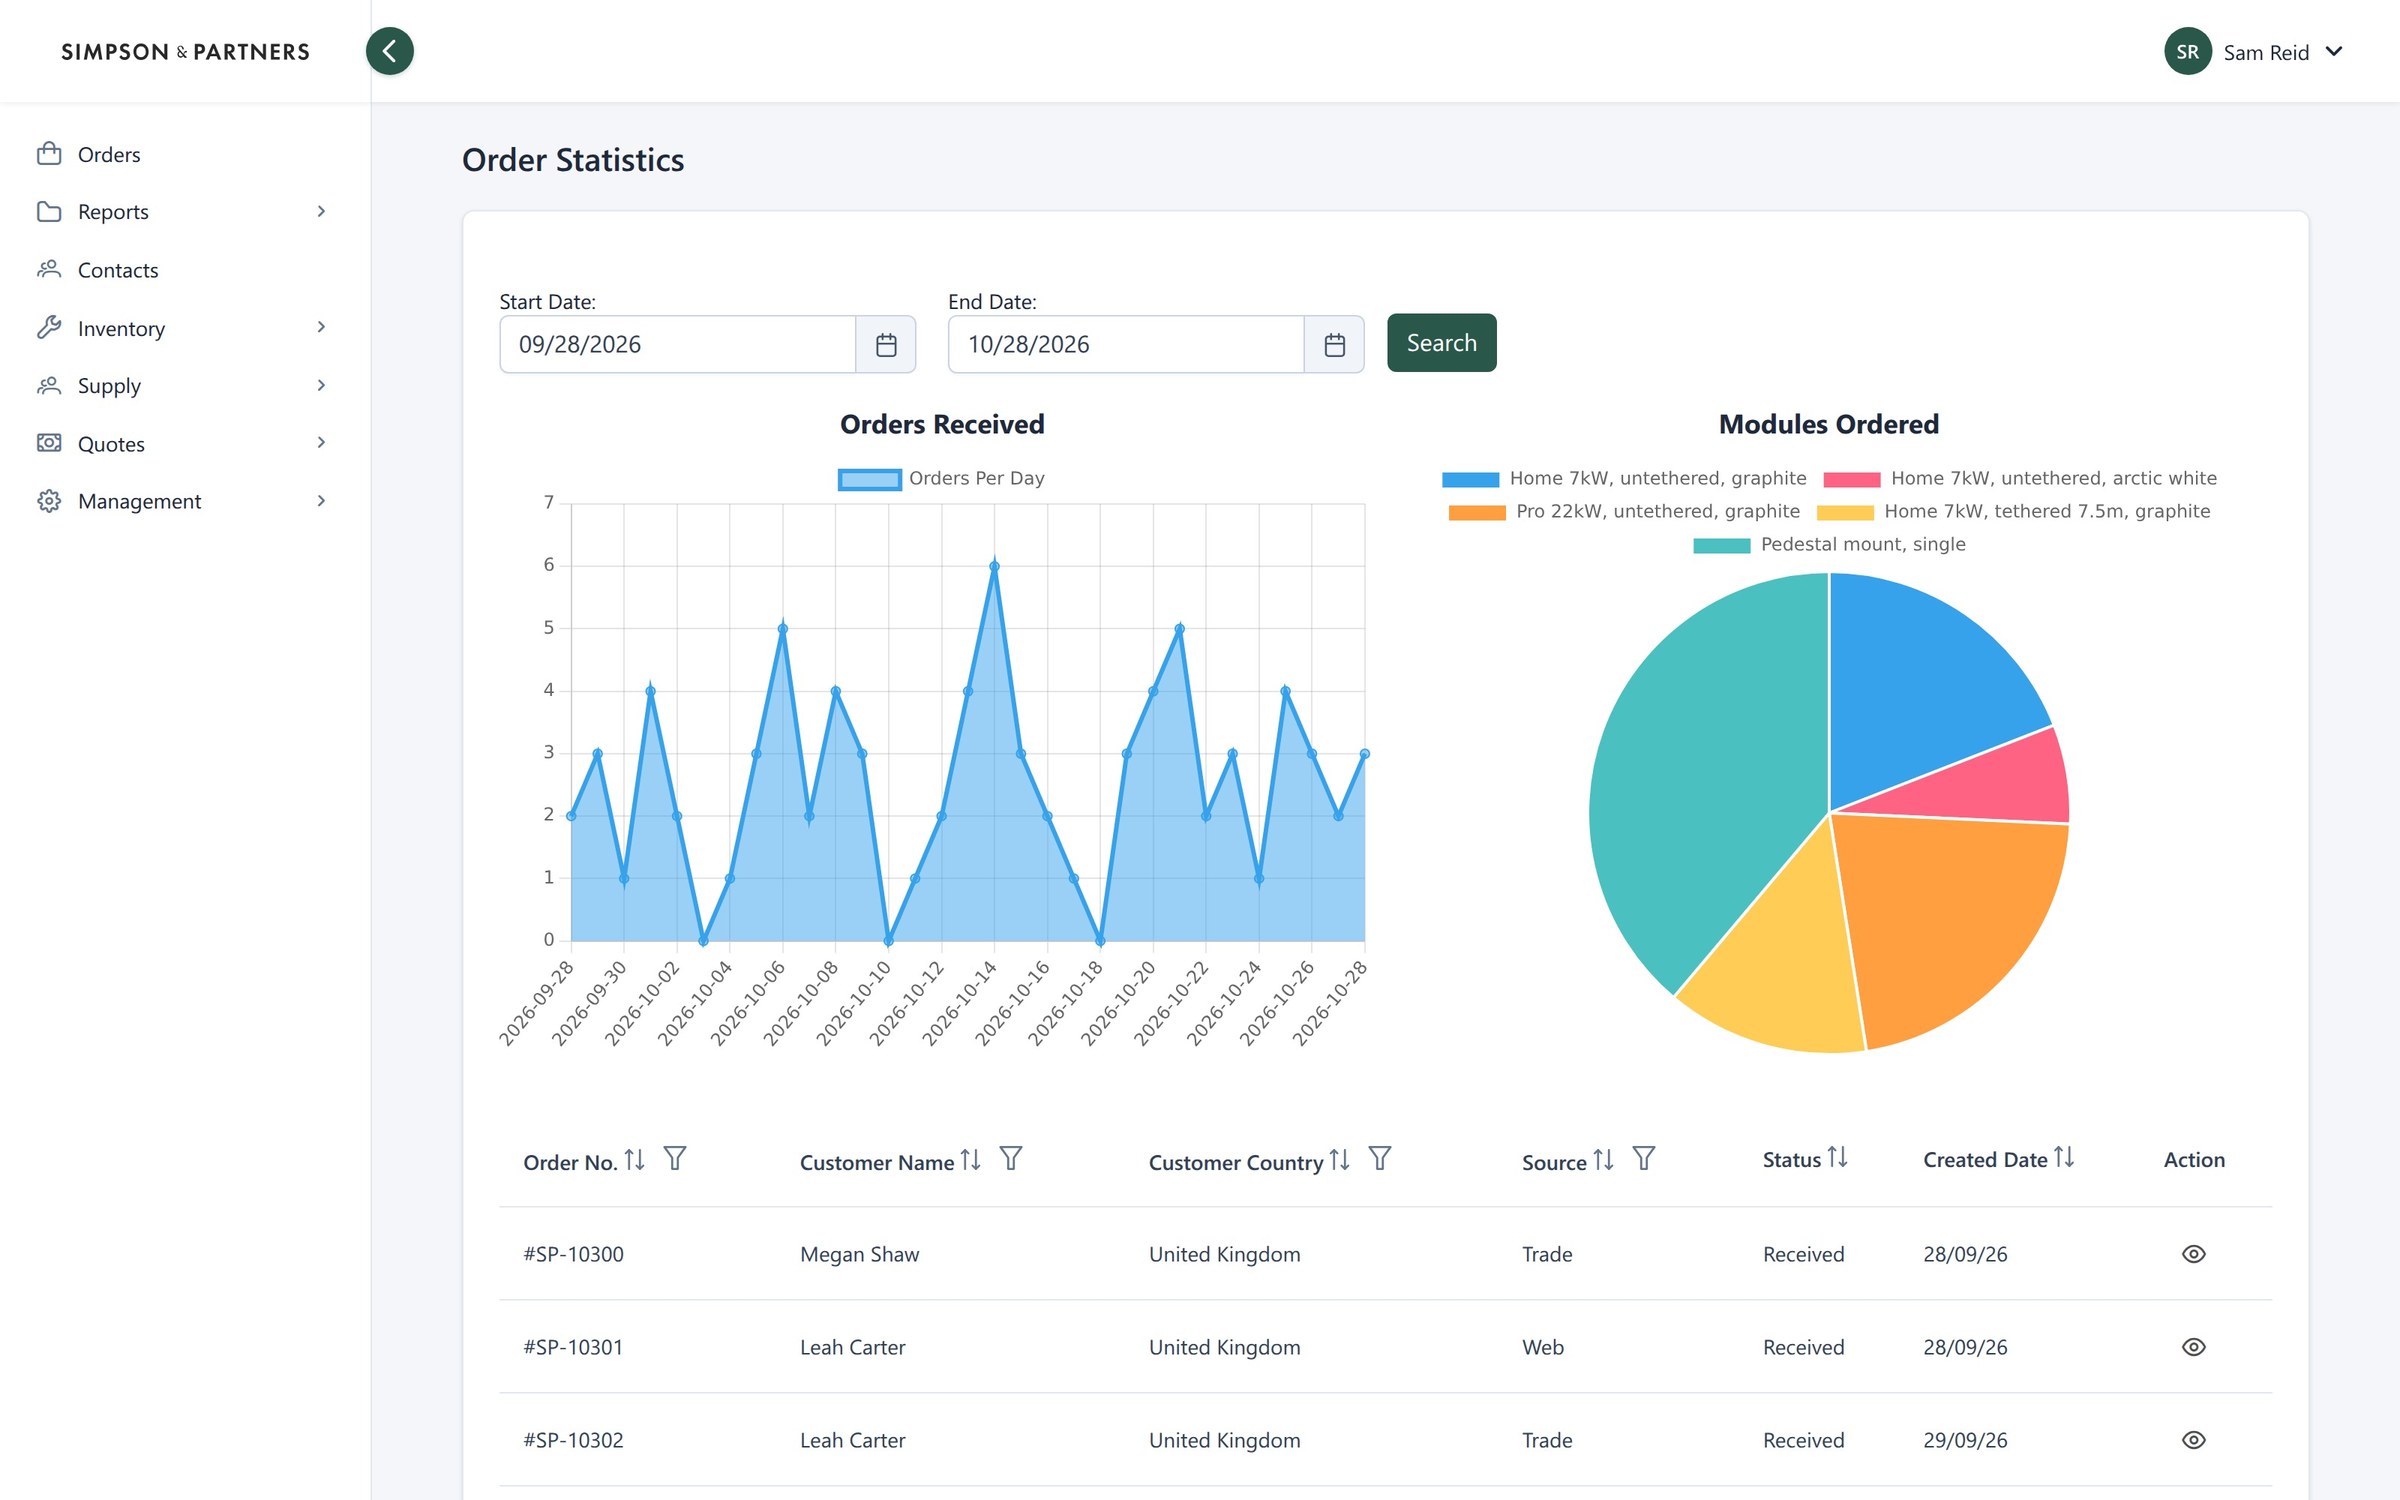Expand the Quotes submenu chevron

[x=321, y=442]
